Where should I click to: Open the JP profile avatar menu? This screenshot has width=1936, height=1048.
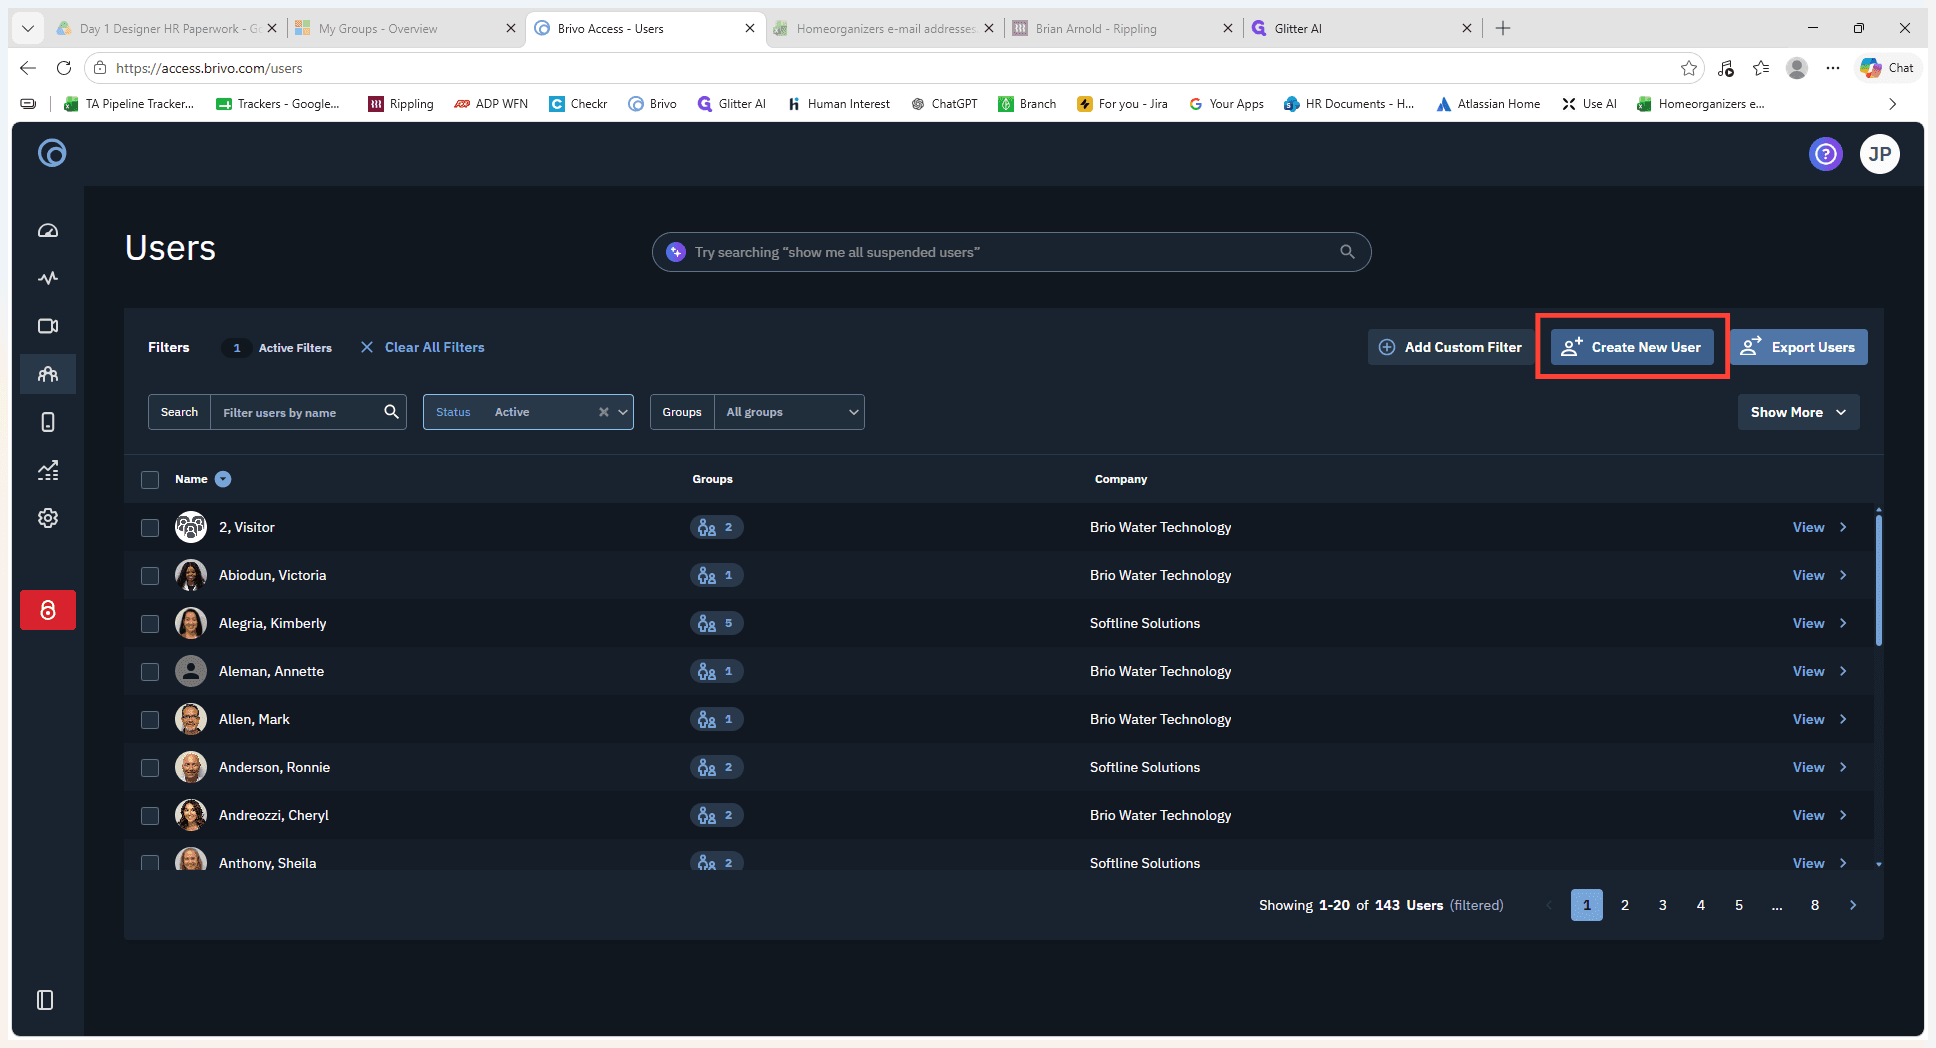coord(1880,154)
